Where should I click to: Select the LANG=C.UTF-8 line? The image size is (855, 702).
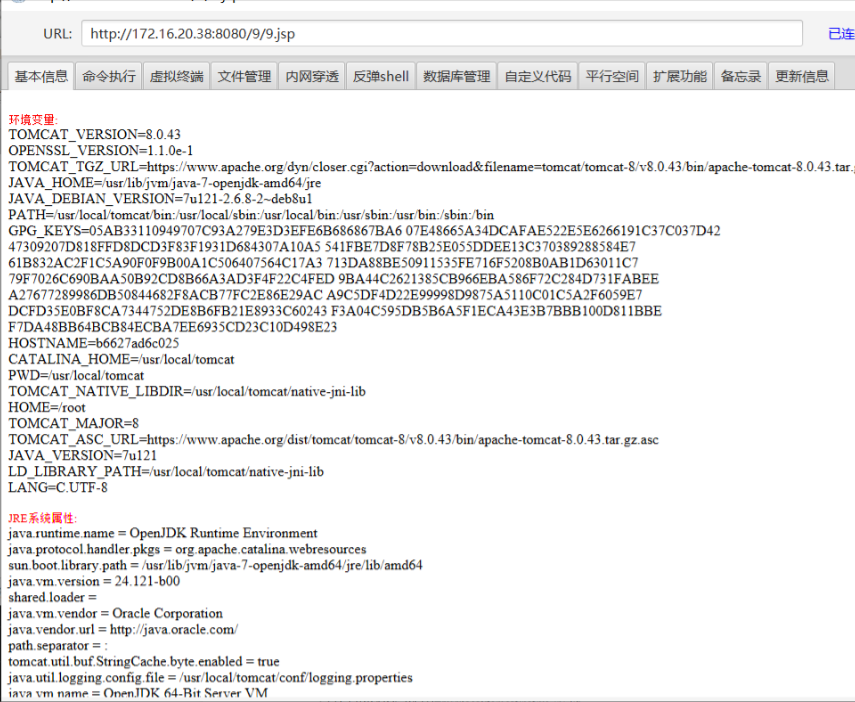pos(58,488)
